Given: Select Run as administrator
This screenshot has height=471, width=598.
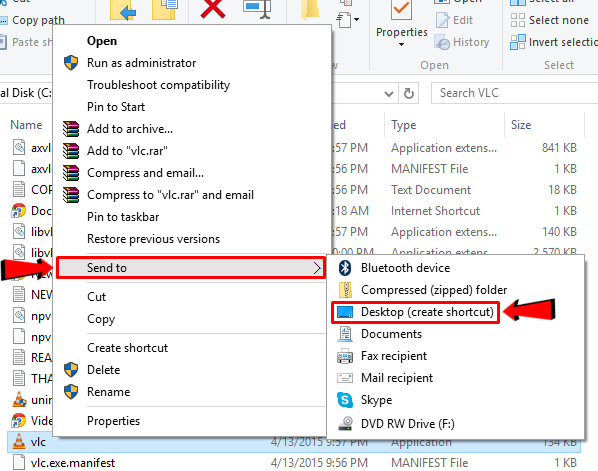Looking at the screenshot, I should [141, 63].
